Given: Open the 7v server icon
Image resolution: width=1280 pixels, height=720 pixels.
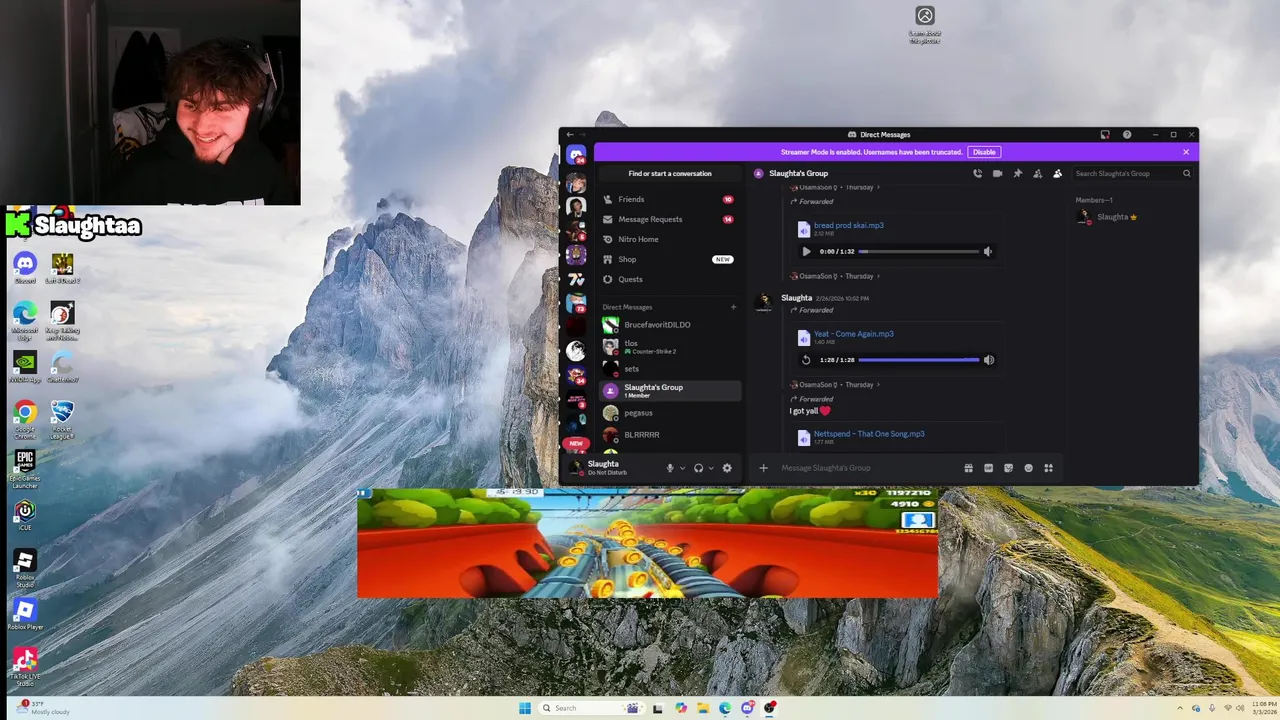Looking at the screenshot, I should click(576, 279).
